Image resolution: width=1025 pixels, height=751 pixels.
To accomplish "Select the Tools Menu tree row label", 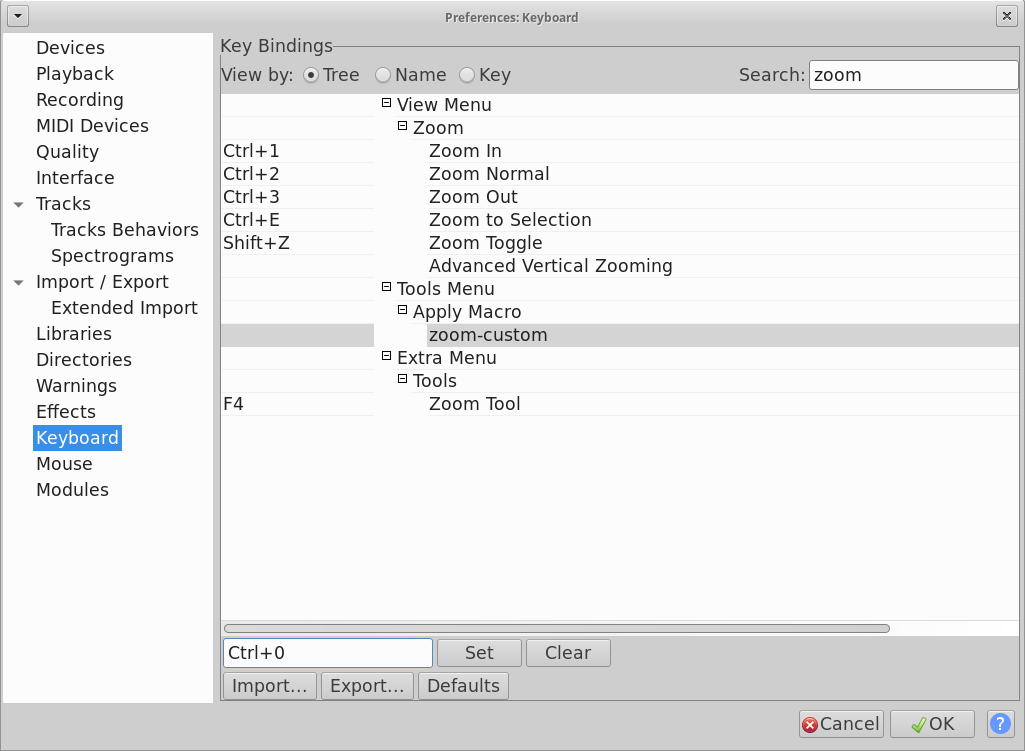I will 446,289.
